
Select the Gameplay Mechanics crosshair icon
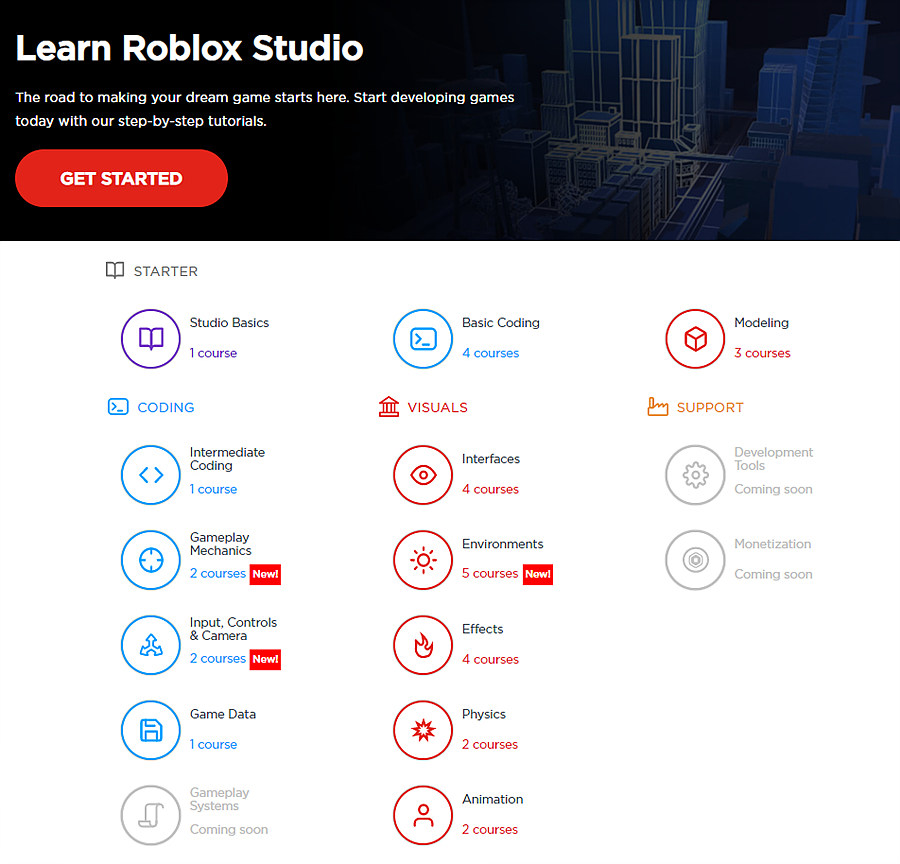pyautogui.click(x=151, y=560)
